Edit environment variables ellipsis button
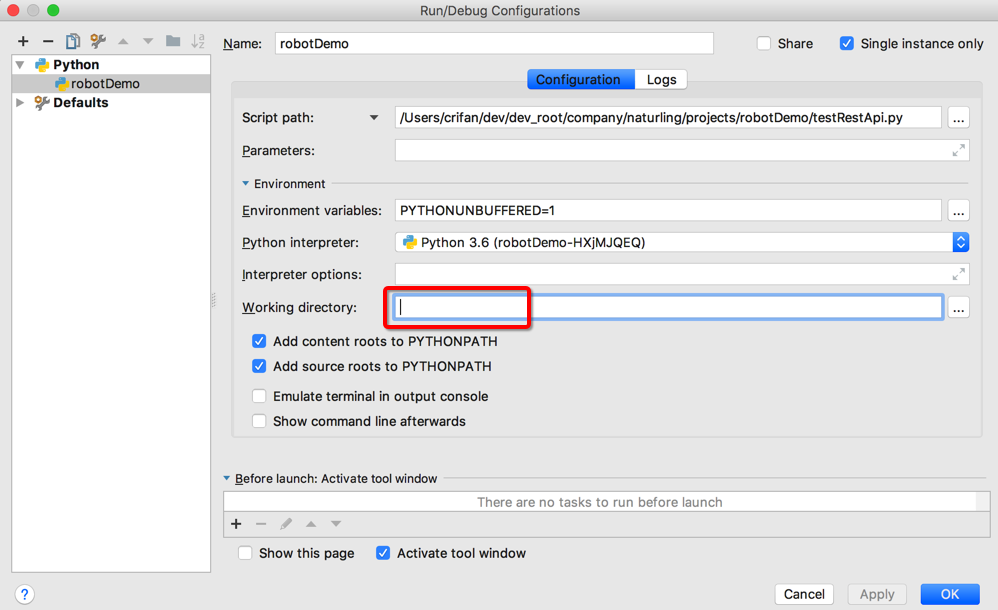Image resolution: width=998 pixels, height=610 pixels. tap(958, 211)
